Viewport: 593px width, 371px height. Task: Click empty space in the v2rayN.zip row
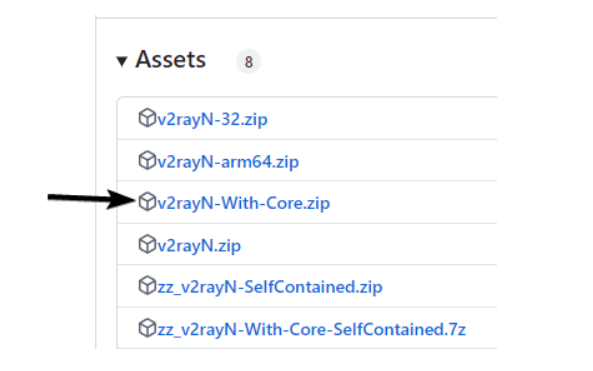click(369, 244)
